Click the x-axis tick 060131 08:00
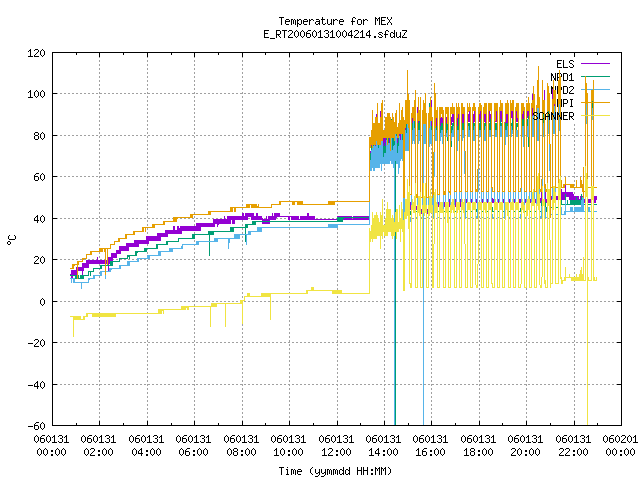The height and width of the screenshot is (480, 640). point(242,446)
